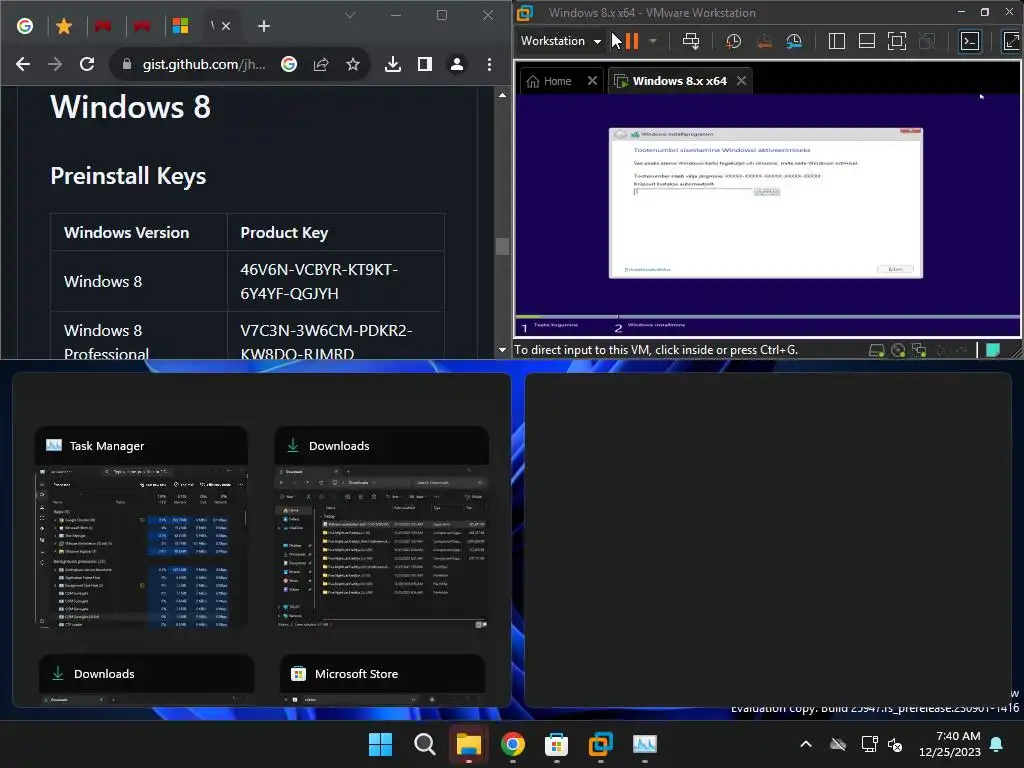Click the network adapter status icon in VMware
This screenshot has height=768, width=1024.
pyautogui.click(x=919, y=351)
